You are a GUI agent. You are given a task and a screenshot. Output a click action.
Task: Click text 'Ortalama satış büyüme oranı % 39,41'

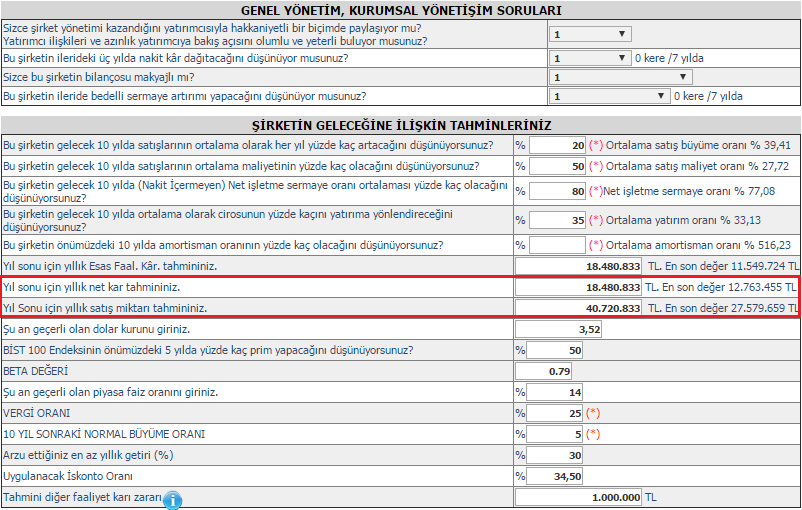click(x=699, y=145)
